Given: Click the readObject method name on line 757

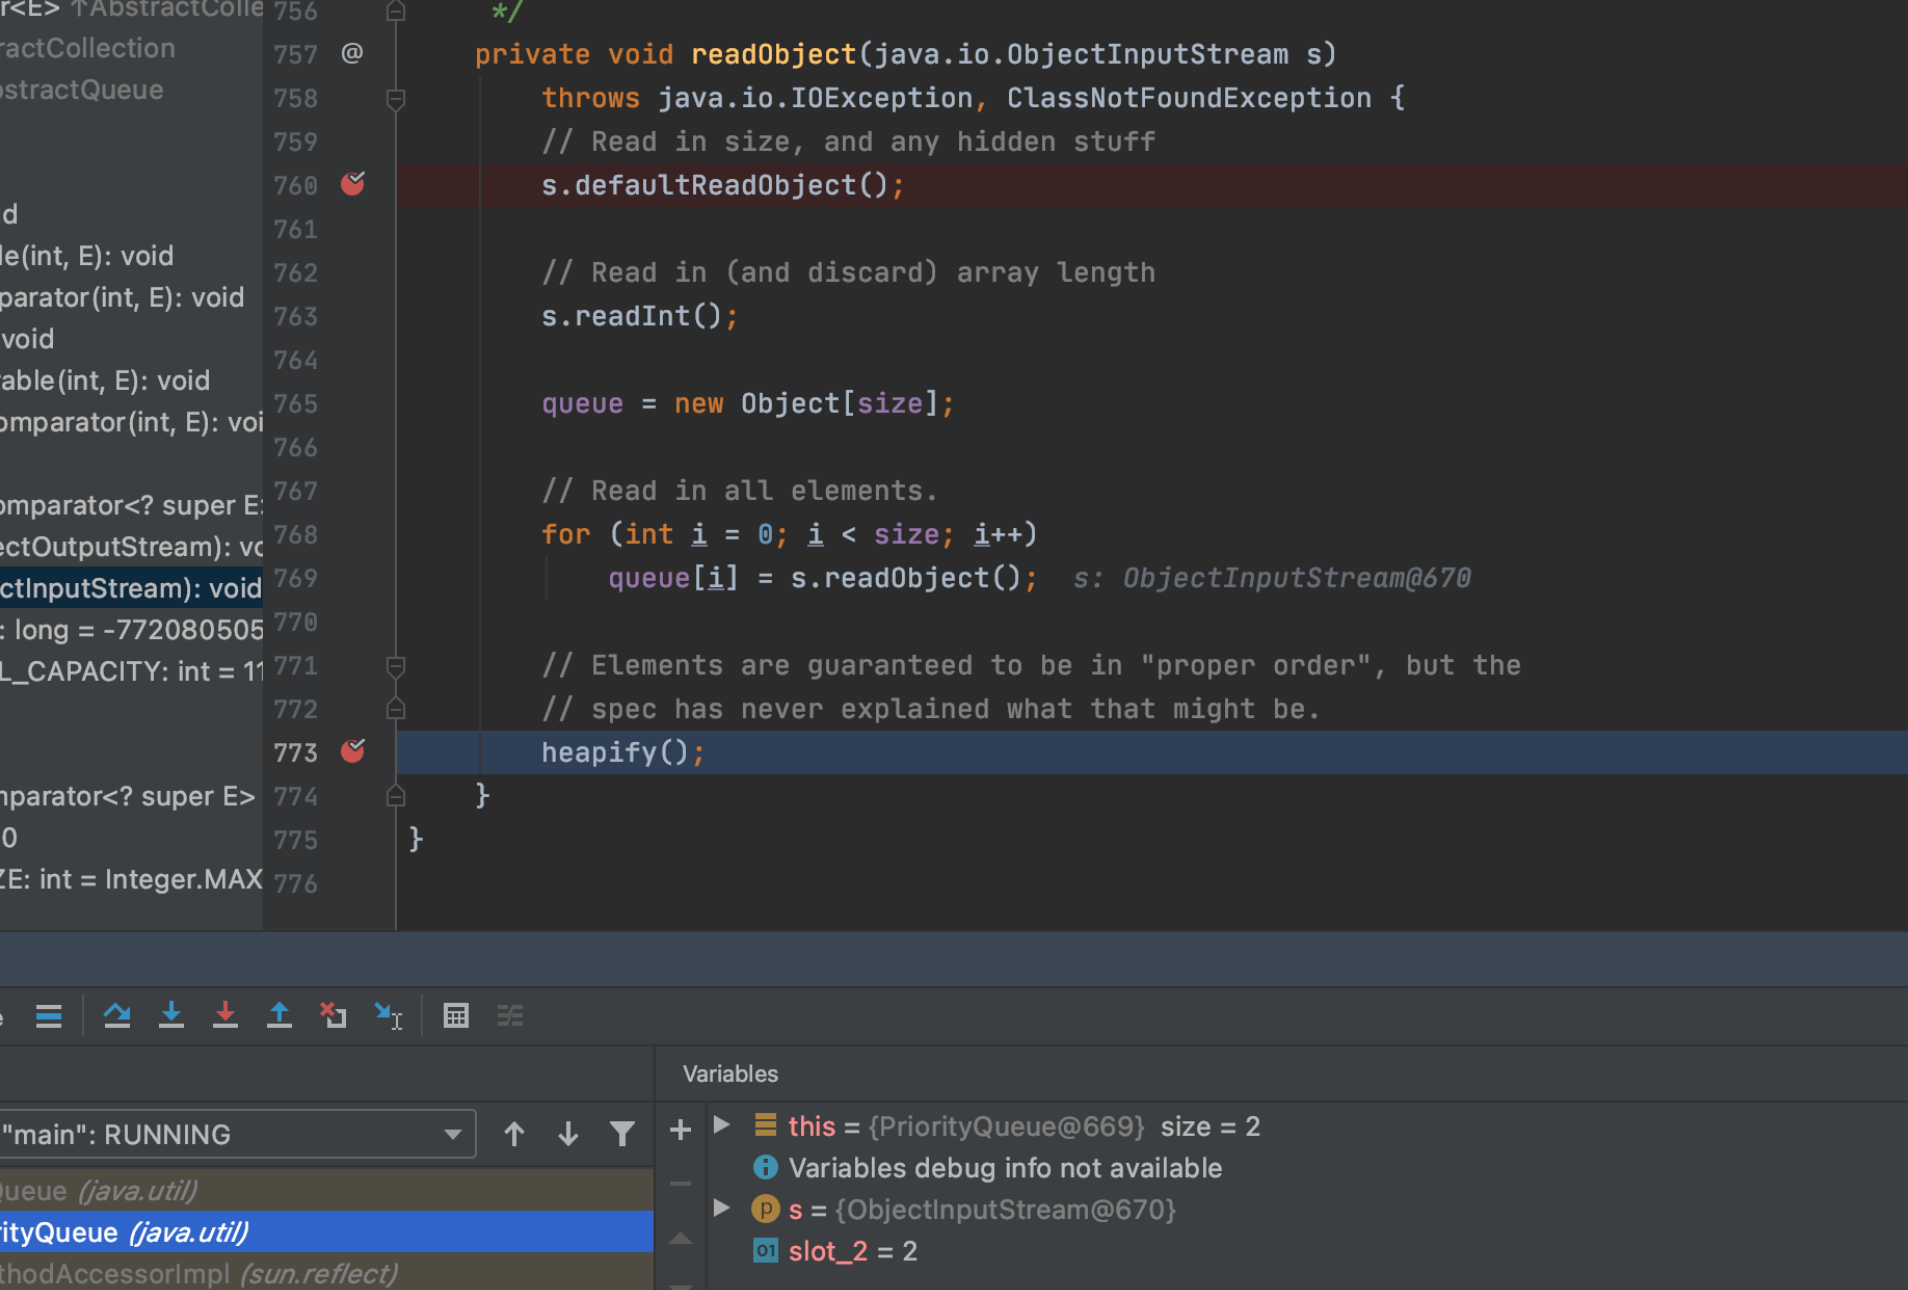Looking at the screenshot, I should click(x=773, y=54).
